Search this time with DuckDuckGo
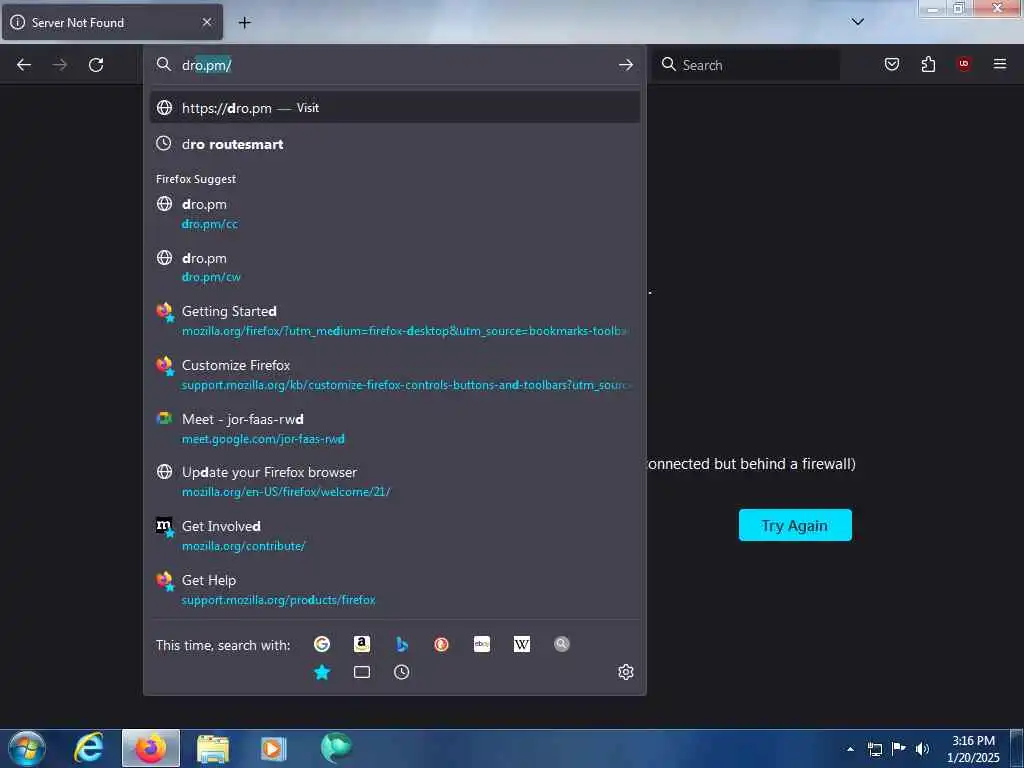 point(441,645)
